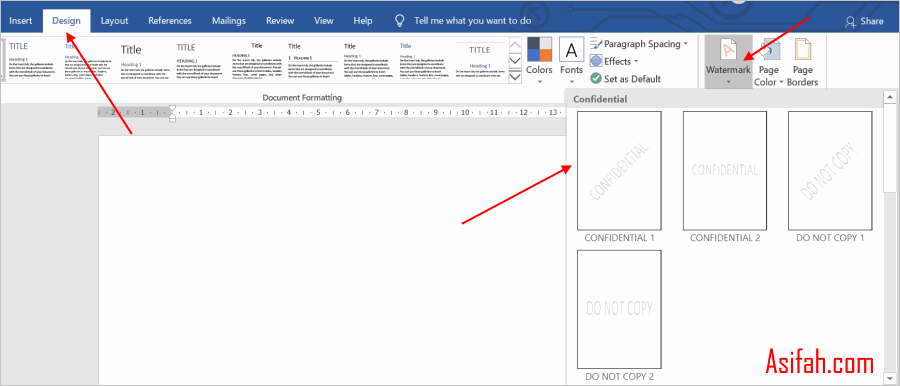Click the Tell me what you want to do box
Screen dimensions: 900x386
472,21
